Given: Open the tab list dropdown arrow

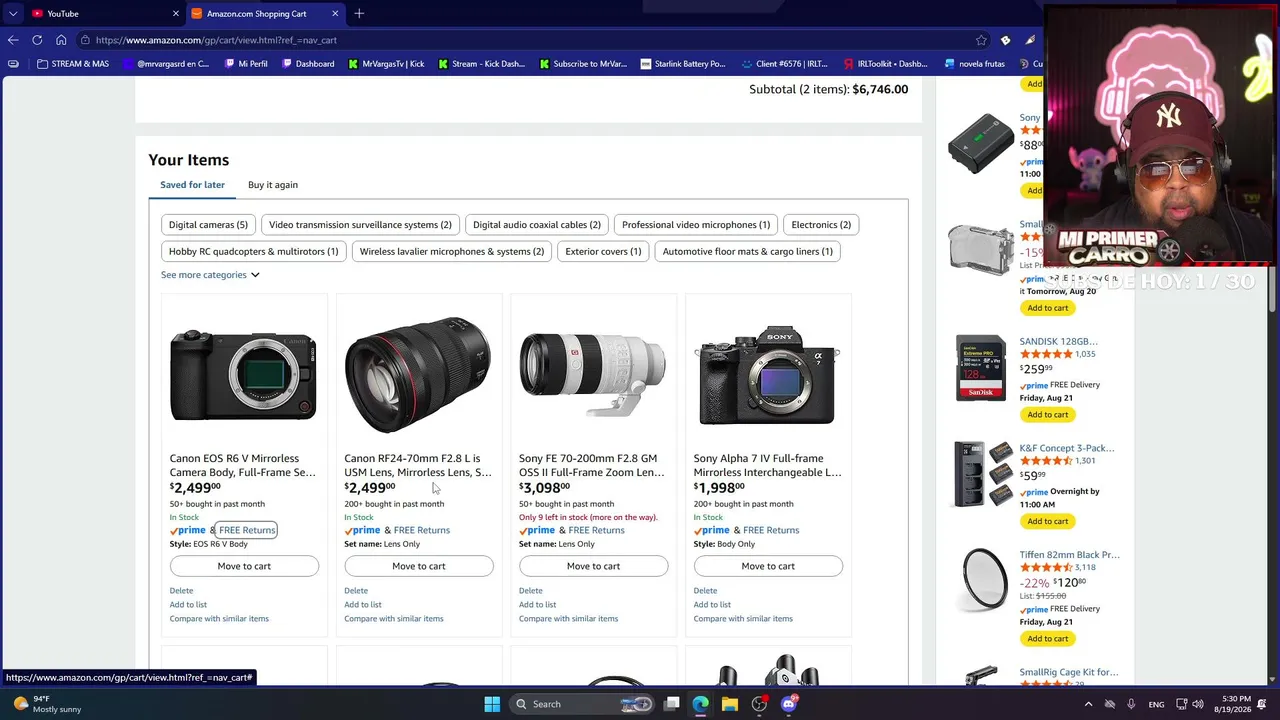Looking at the screenshot, I should [13, 14].
